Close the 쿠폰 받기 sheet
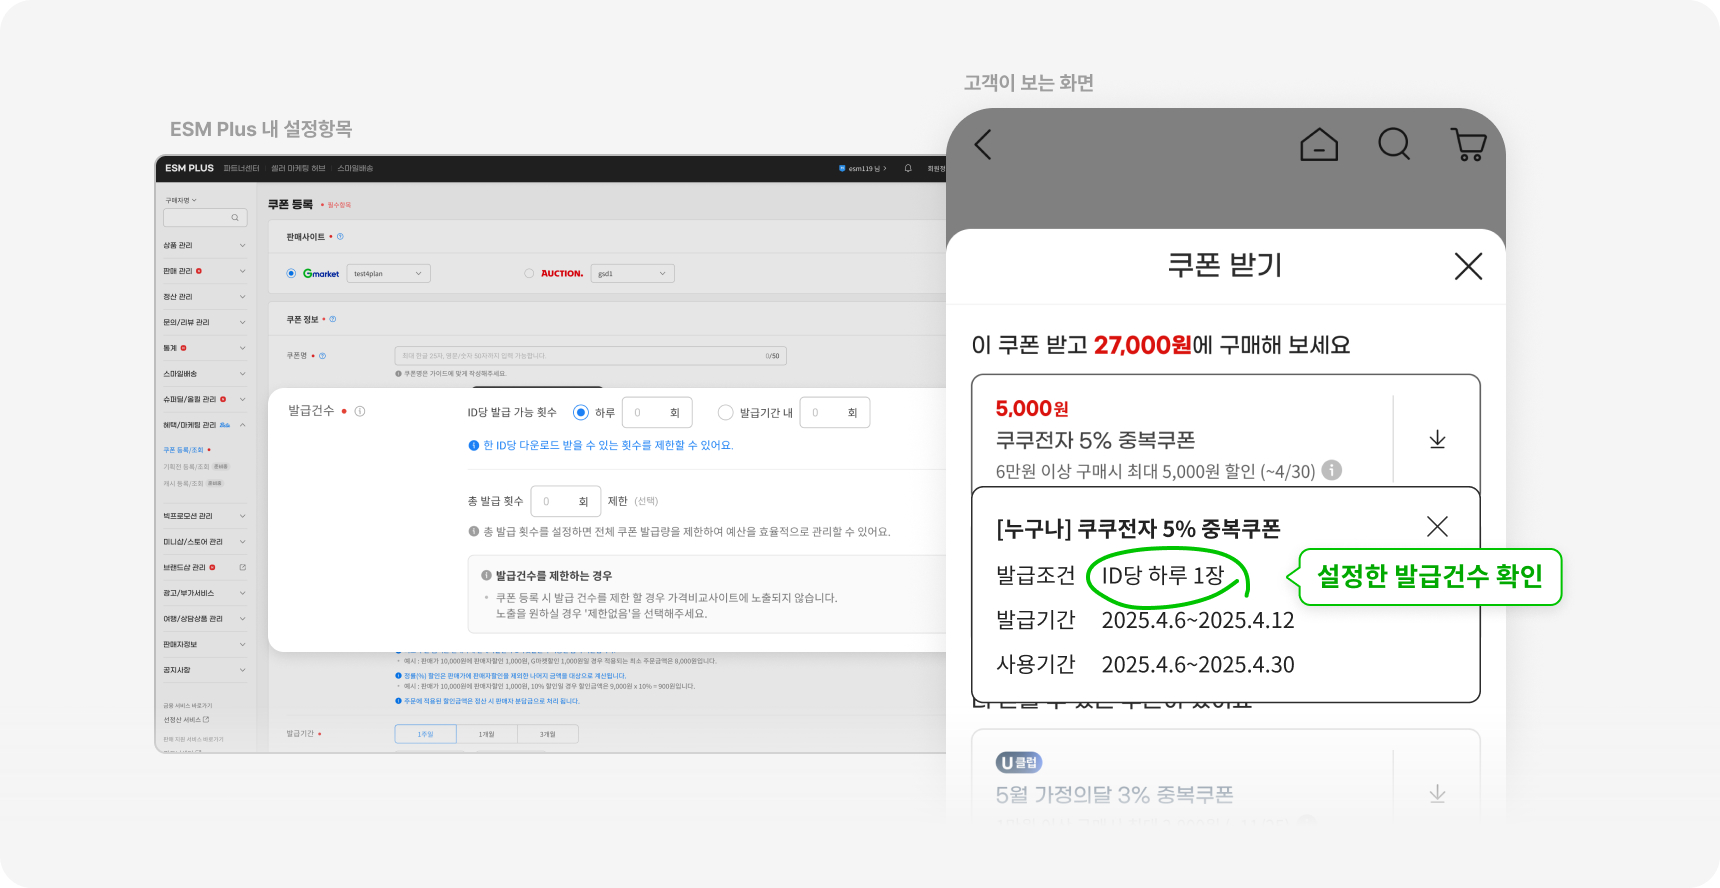Screen dimensions: 1720x888 1468,266
